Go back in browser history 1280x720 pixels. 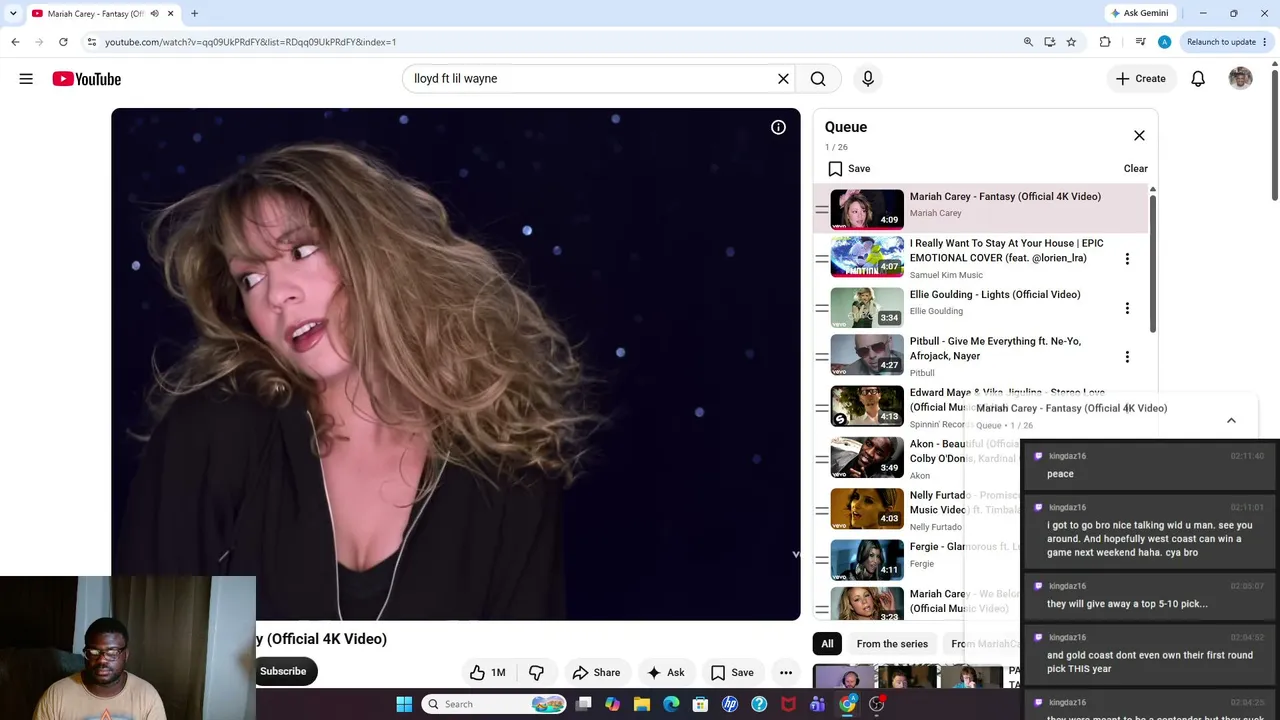click(x=15, y=42)
